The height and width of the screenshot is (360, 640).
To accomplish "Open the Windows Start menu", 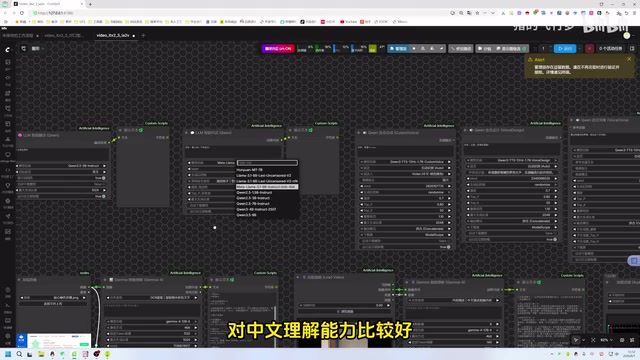I will pos(8,354).
